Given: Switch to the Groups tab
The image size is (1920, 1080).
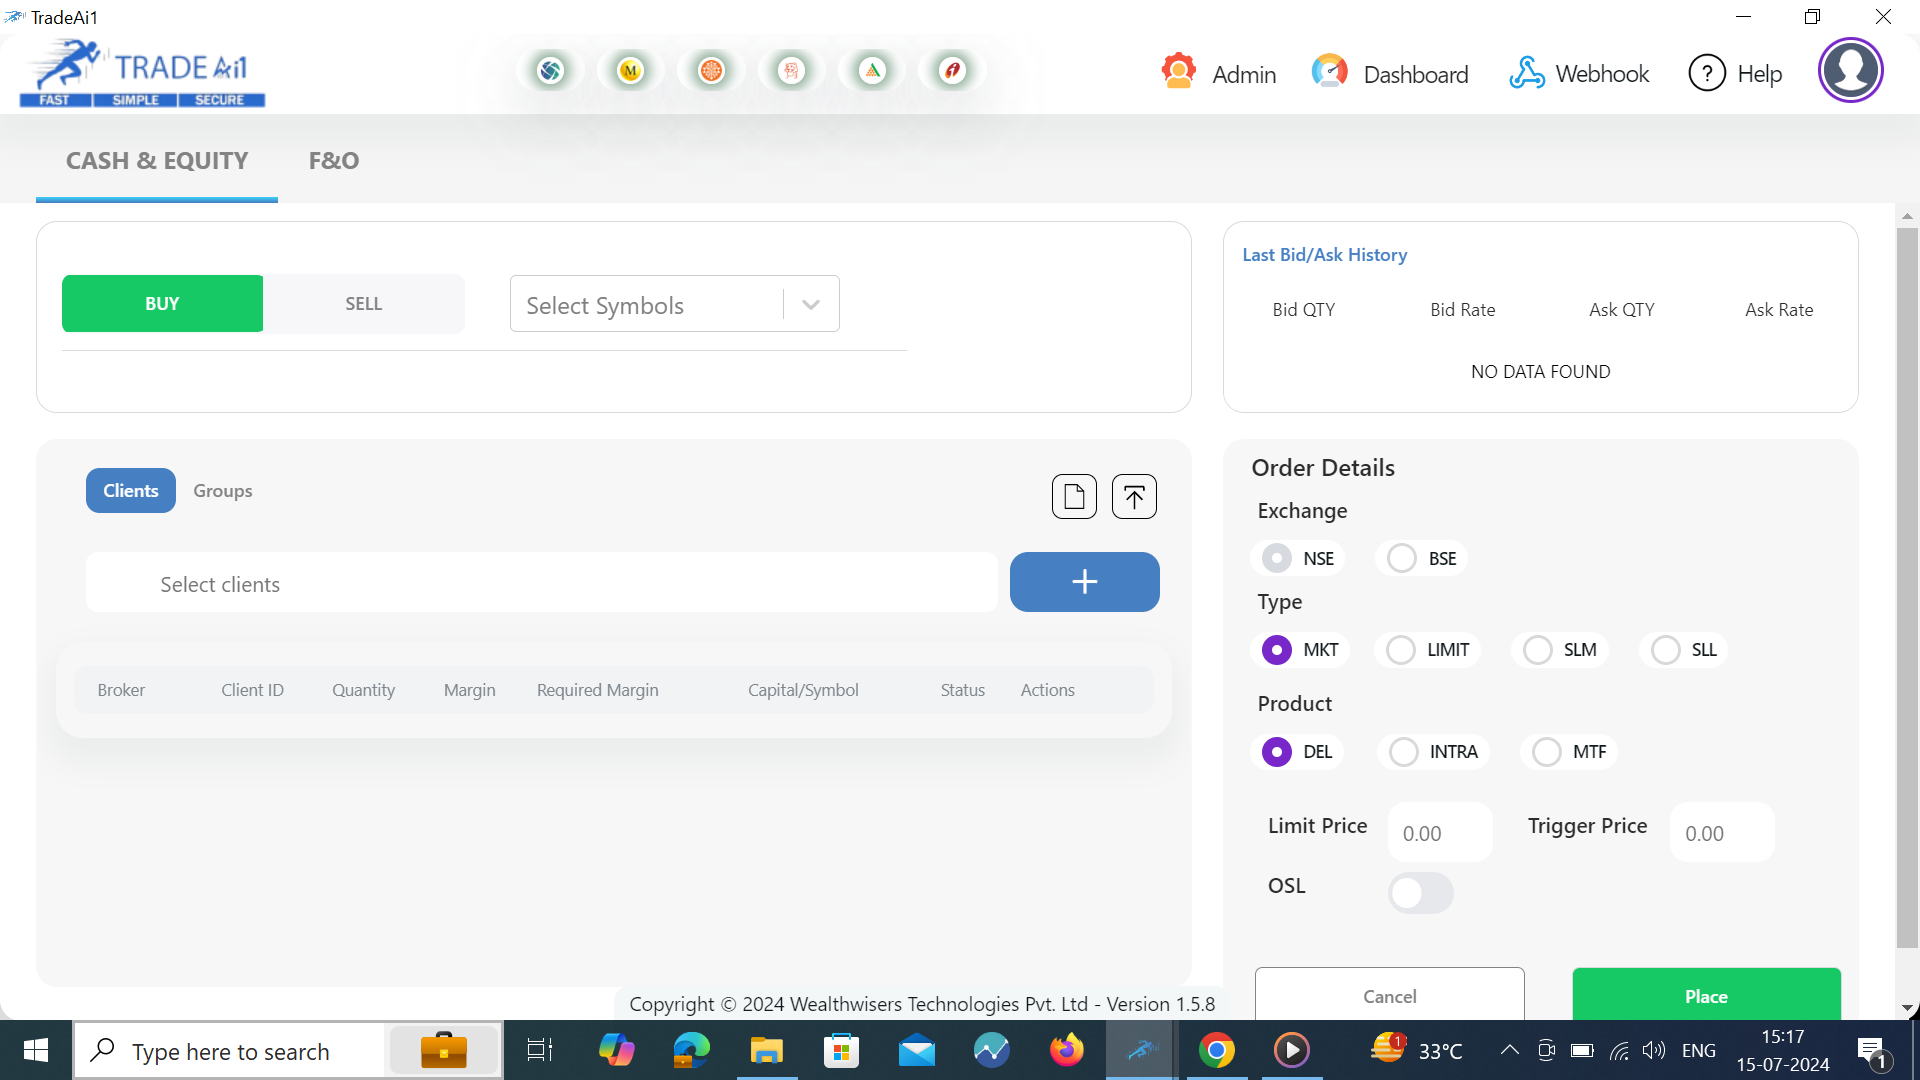Looking at the screenshot, I should (x=223, y=491).
